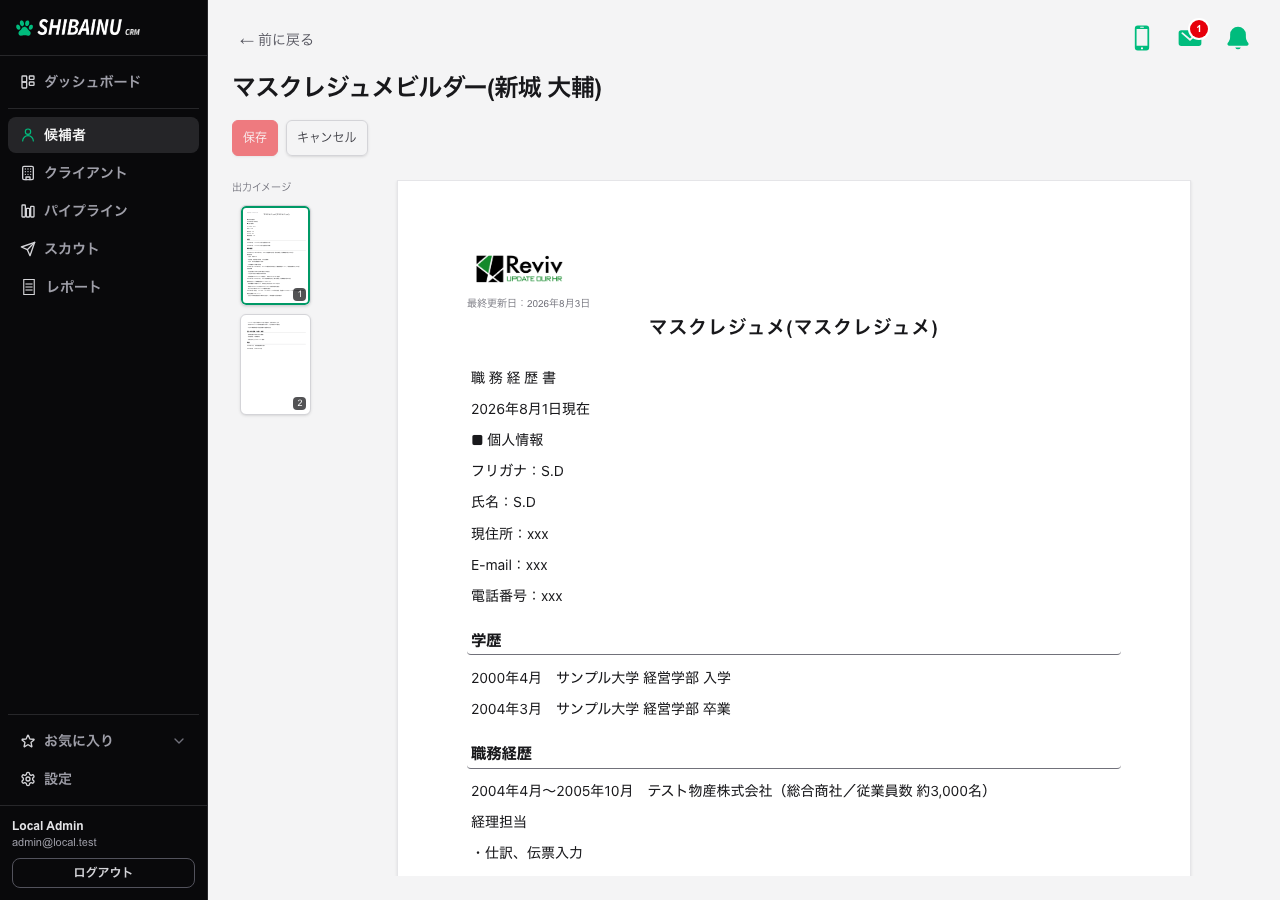Click the フリガナ：S.D line
The height and width of the screenshot is (900, 1280).
pos(517,471)
